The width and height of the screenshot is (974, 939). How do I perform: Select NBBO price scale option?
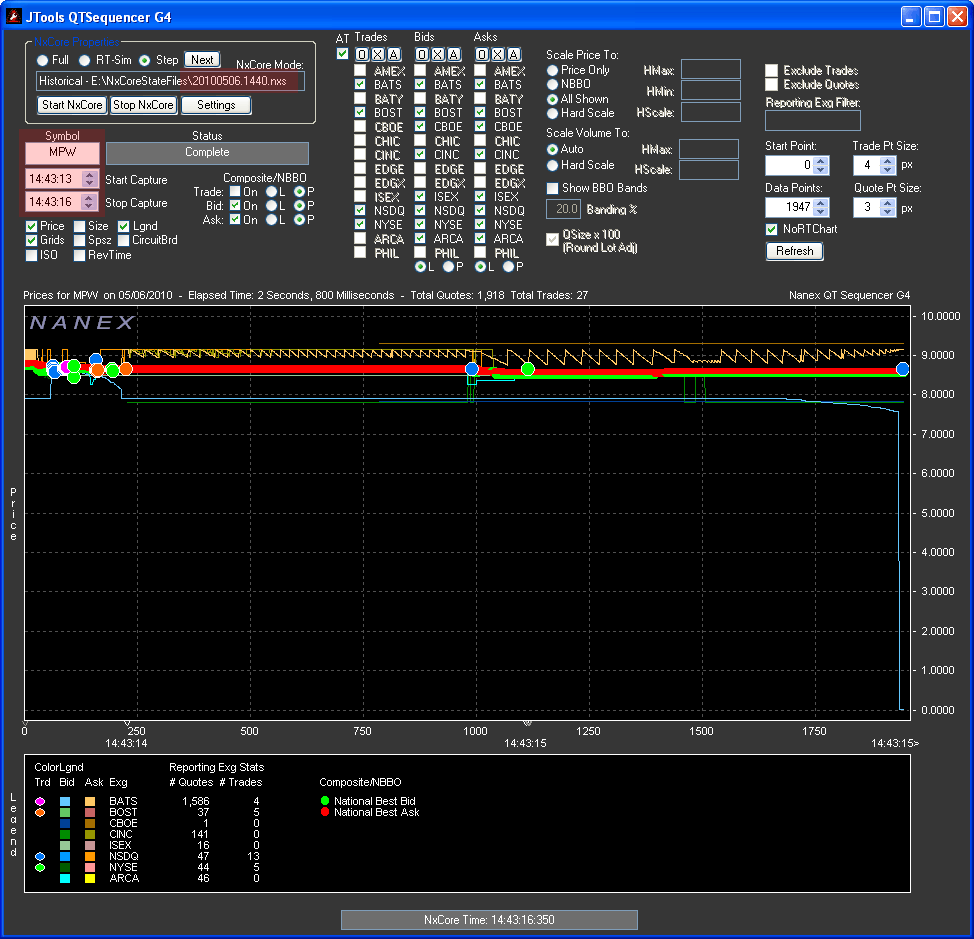pos(552,84)
